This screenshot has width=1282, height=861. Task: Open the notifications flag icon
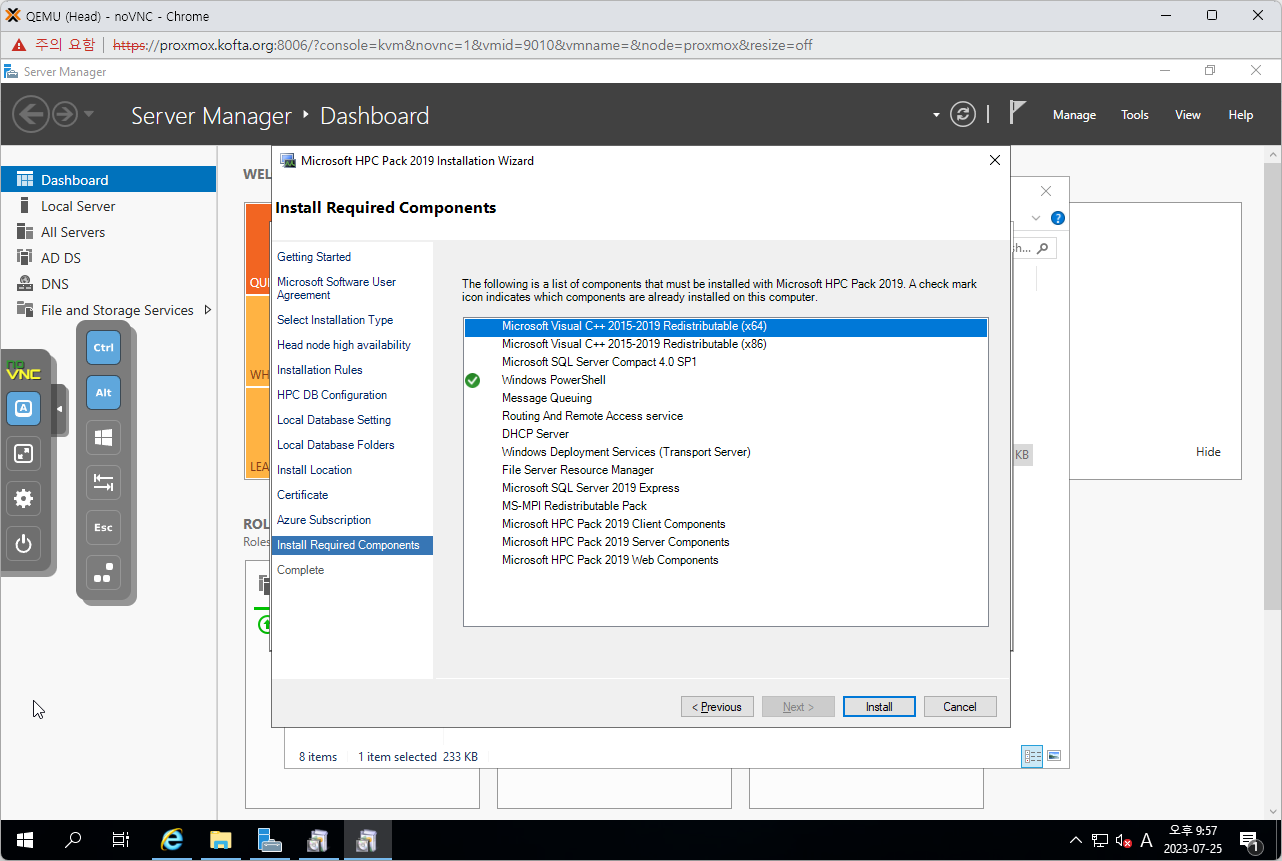1017,113
